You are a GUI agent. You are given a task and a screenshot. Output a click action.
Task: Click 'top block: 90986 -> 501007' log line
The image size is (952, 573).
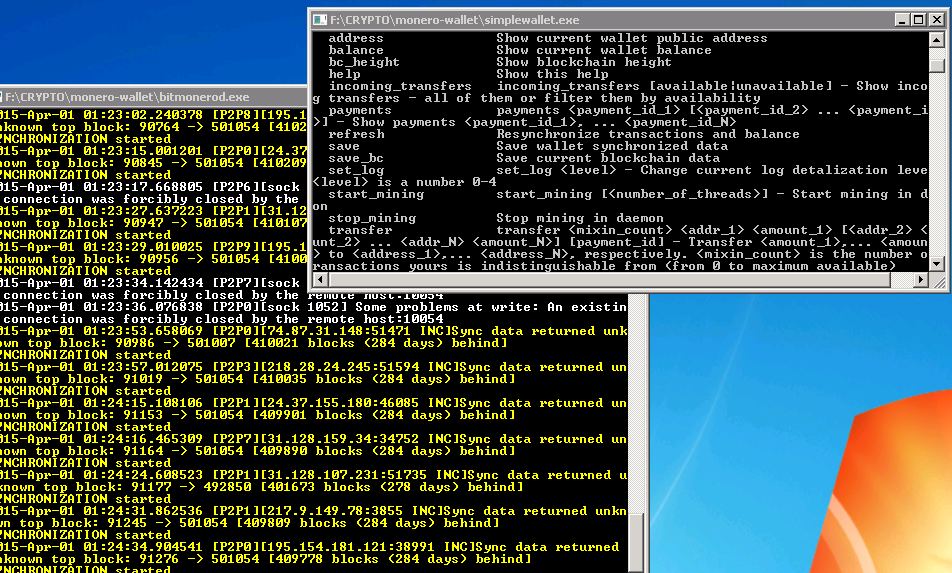click(x=254, y=344)
